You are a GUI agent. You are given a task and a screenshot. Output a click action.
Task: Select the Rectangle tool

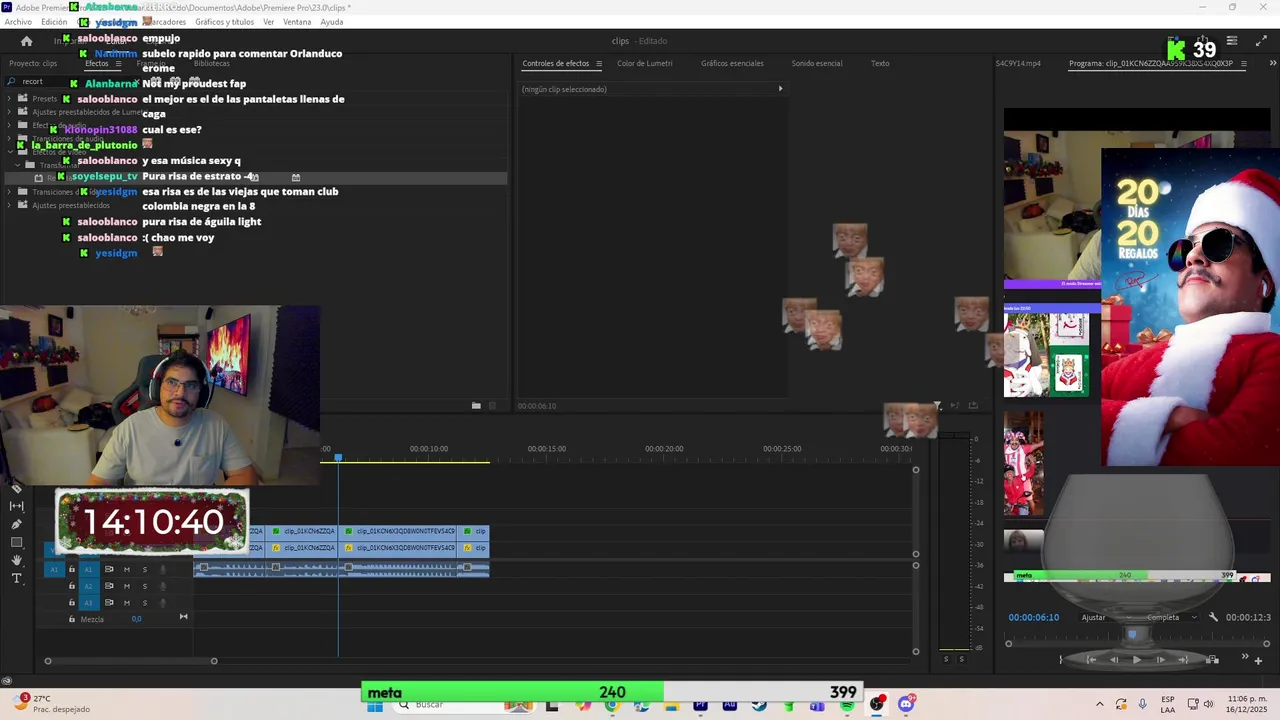(16, 542)
